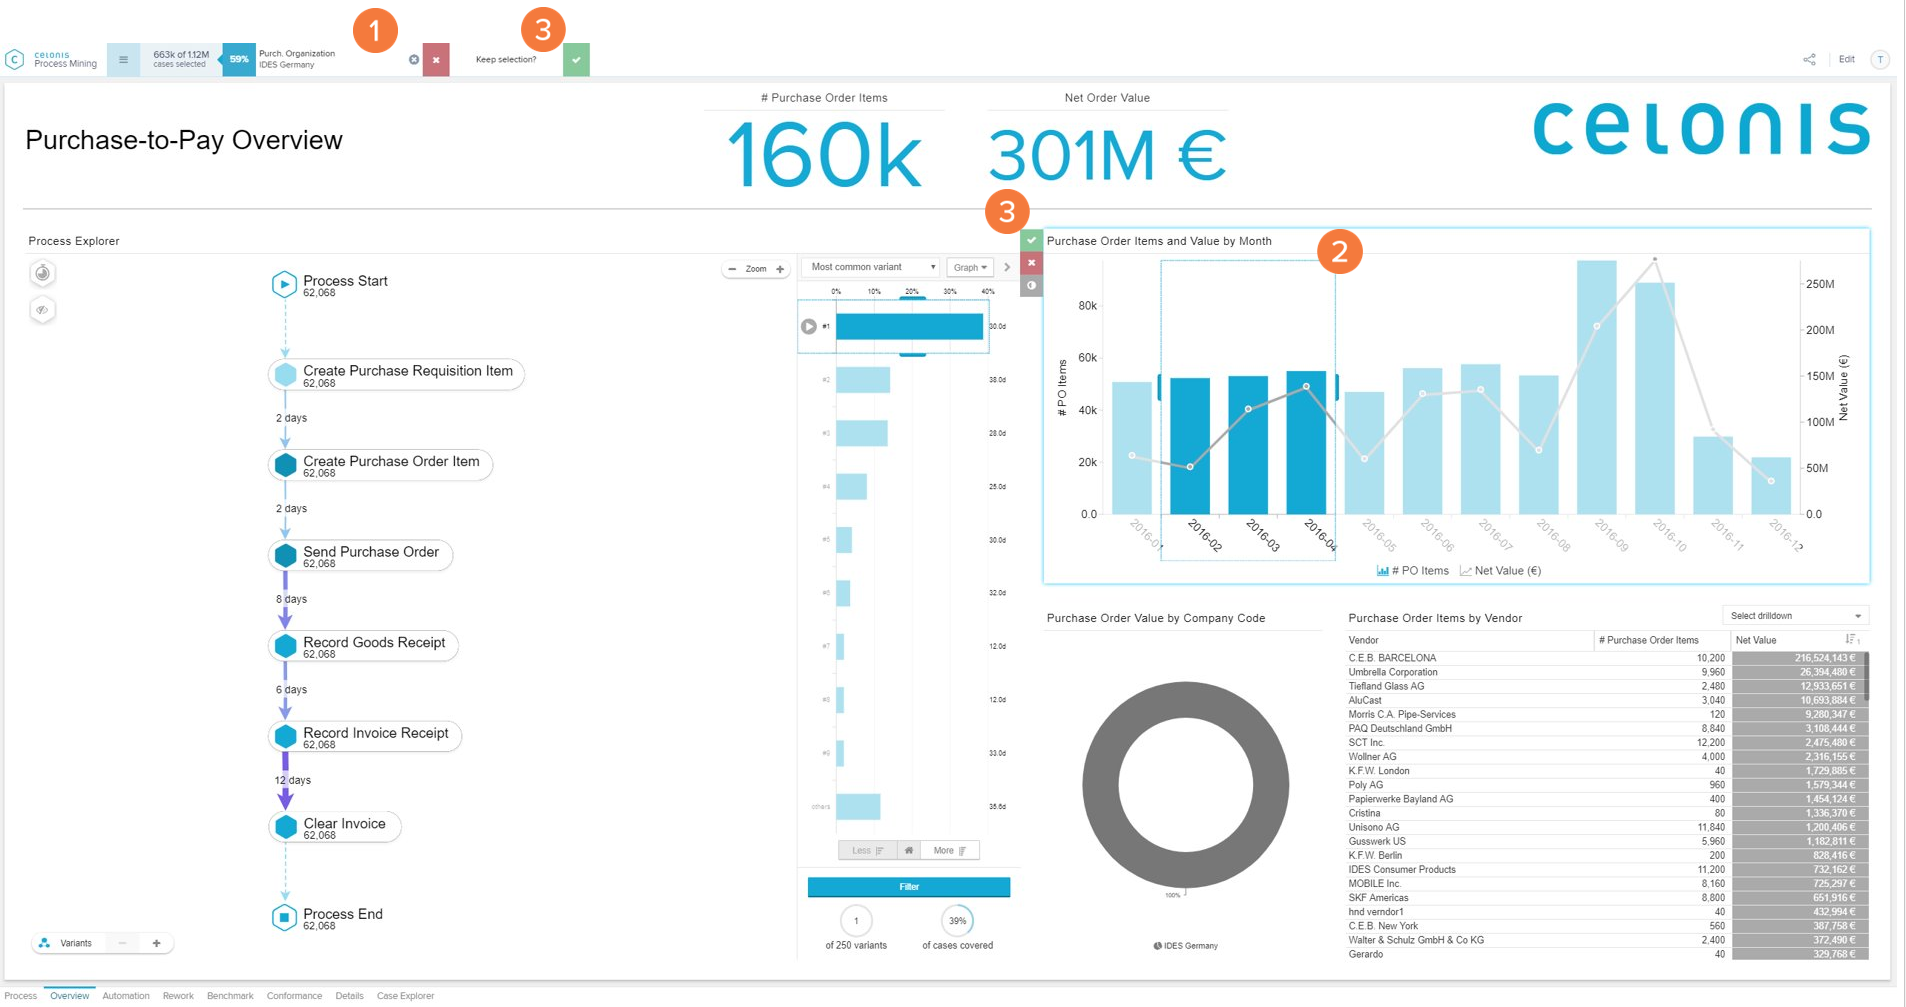
Task: Click the More variants button
Action: tap(949, 851)
